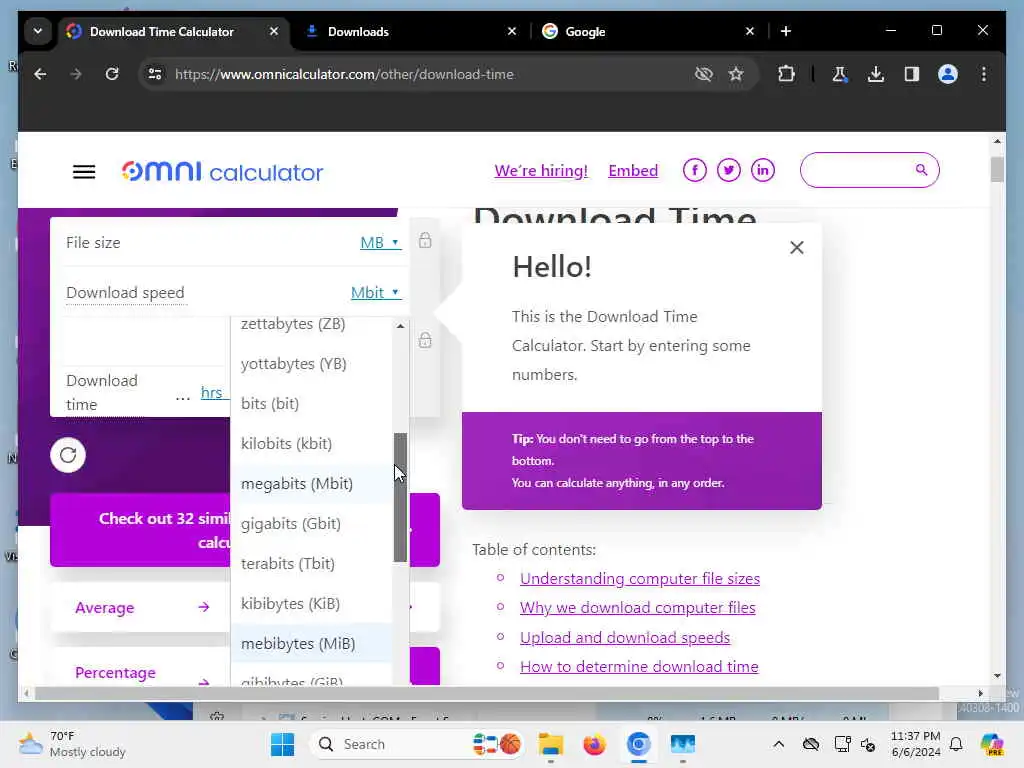Close the Hello! tooltip popup
The height and width of the screenshot is (768, 1024).
(796, 248)
